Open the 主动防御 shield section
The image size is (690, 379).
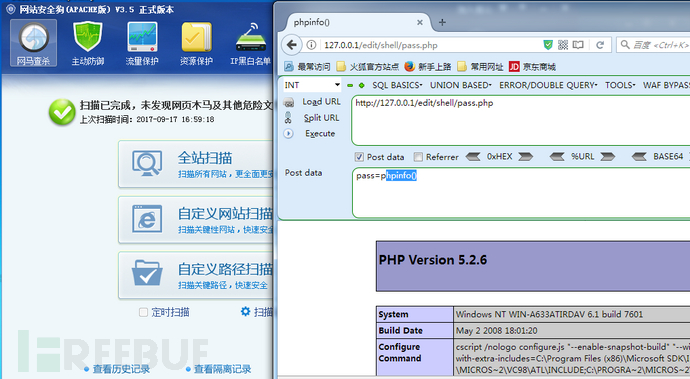coord(88,43)
